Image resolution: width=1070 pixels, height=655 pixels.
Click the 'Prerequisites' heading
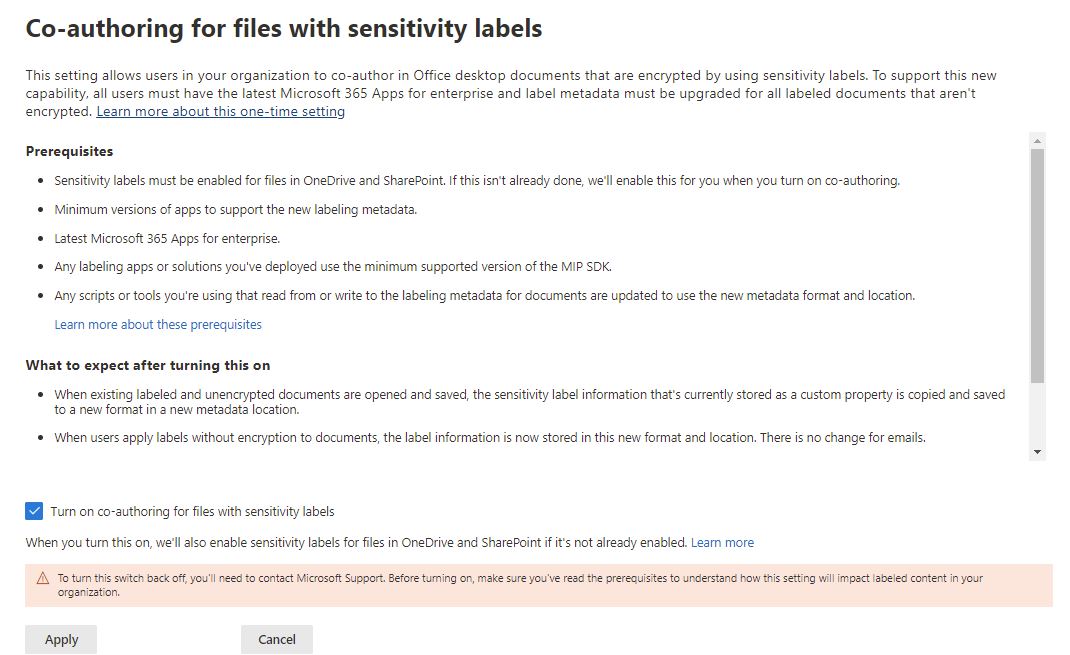click(x=69, y=151)
